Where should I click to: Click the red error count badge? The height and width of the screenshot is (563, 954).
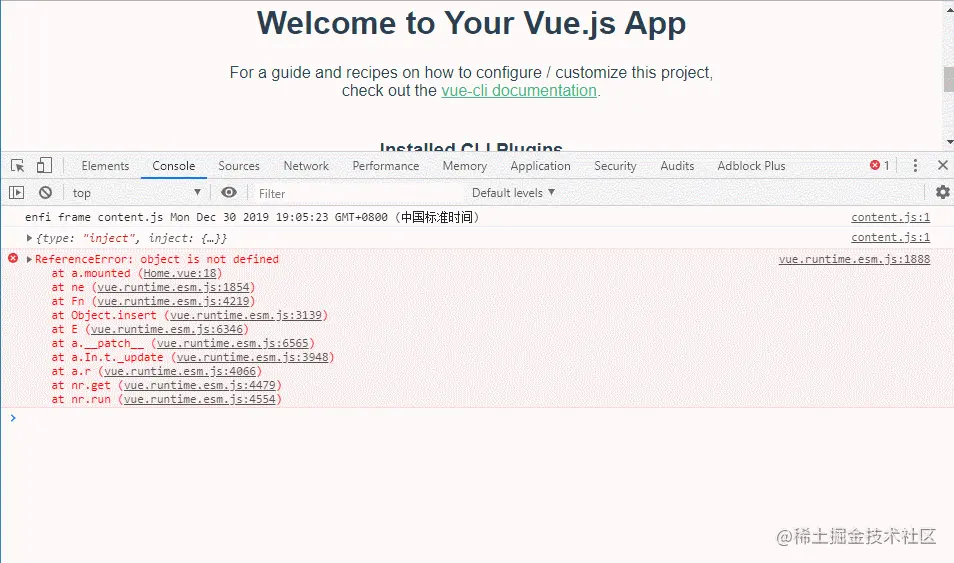[x=880, y=166]
